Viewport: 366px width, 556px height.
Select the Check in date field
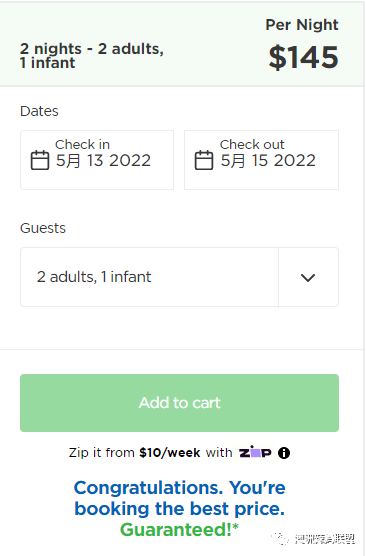pos(97,160)
